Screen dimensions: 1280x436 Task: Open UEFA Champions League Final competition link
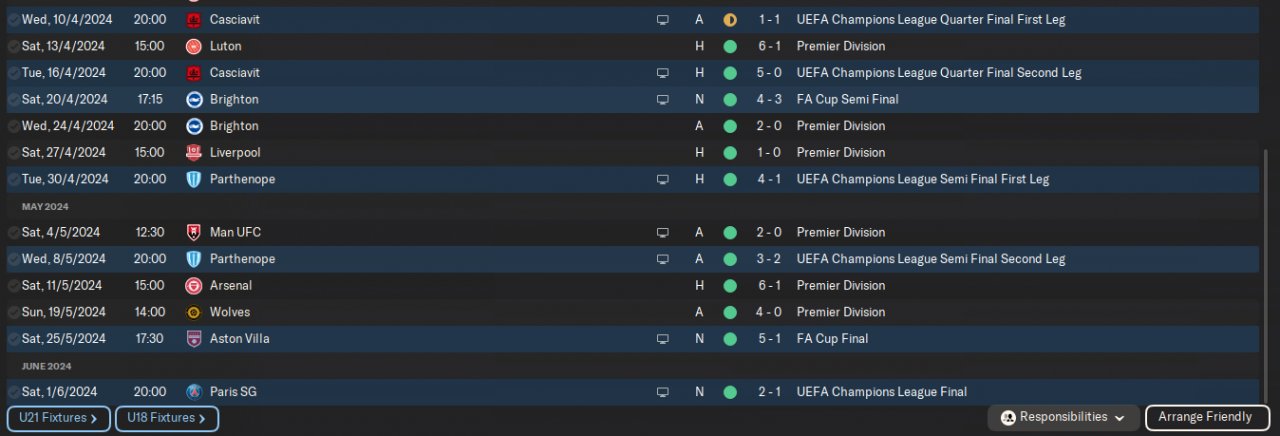[881, 392]
